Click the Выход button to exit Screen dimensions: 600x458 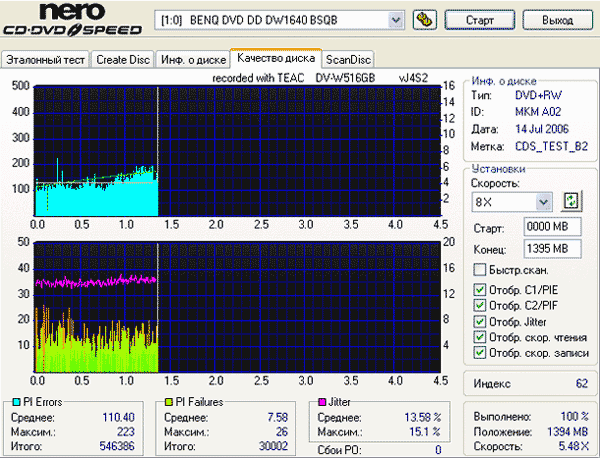(x=556, y=20)
